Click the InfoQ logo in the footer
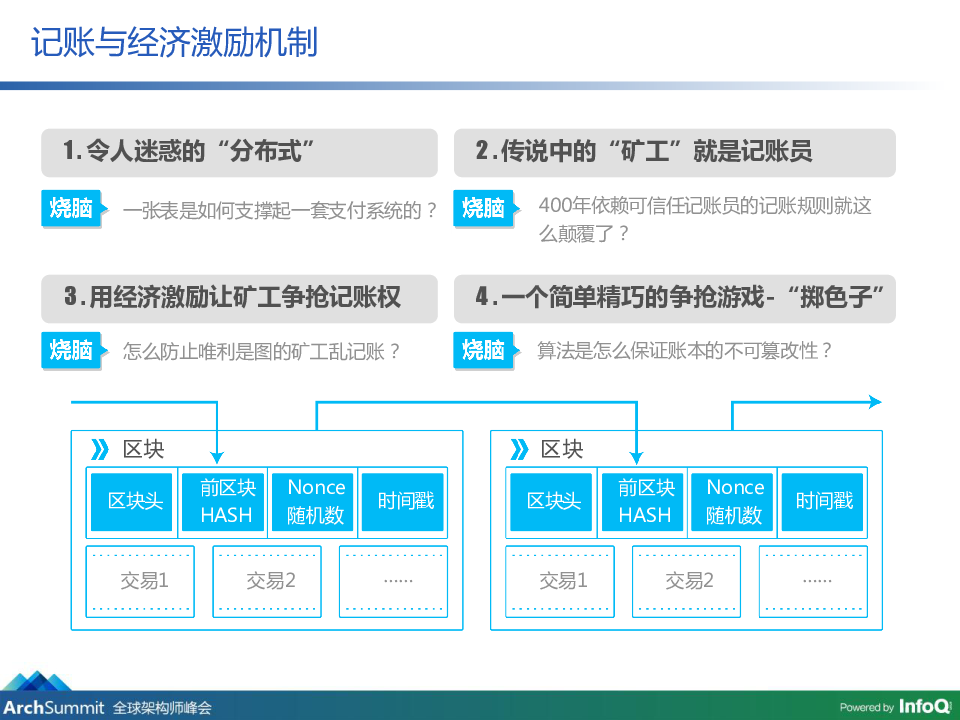Image resolution: width=960 pixels, height=720 pixels. pyautogui.click(x=923, y=706)
